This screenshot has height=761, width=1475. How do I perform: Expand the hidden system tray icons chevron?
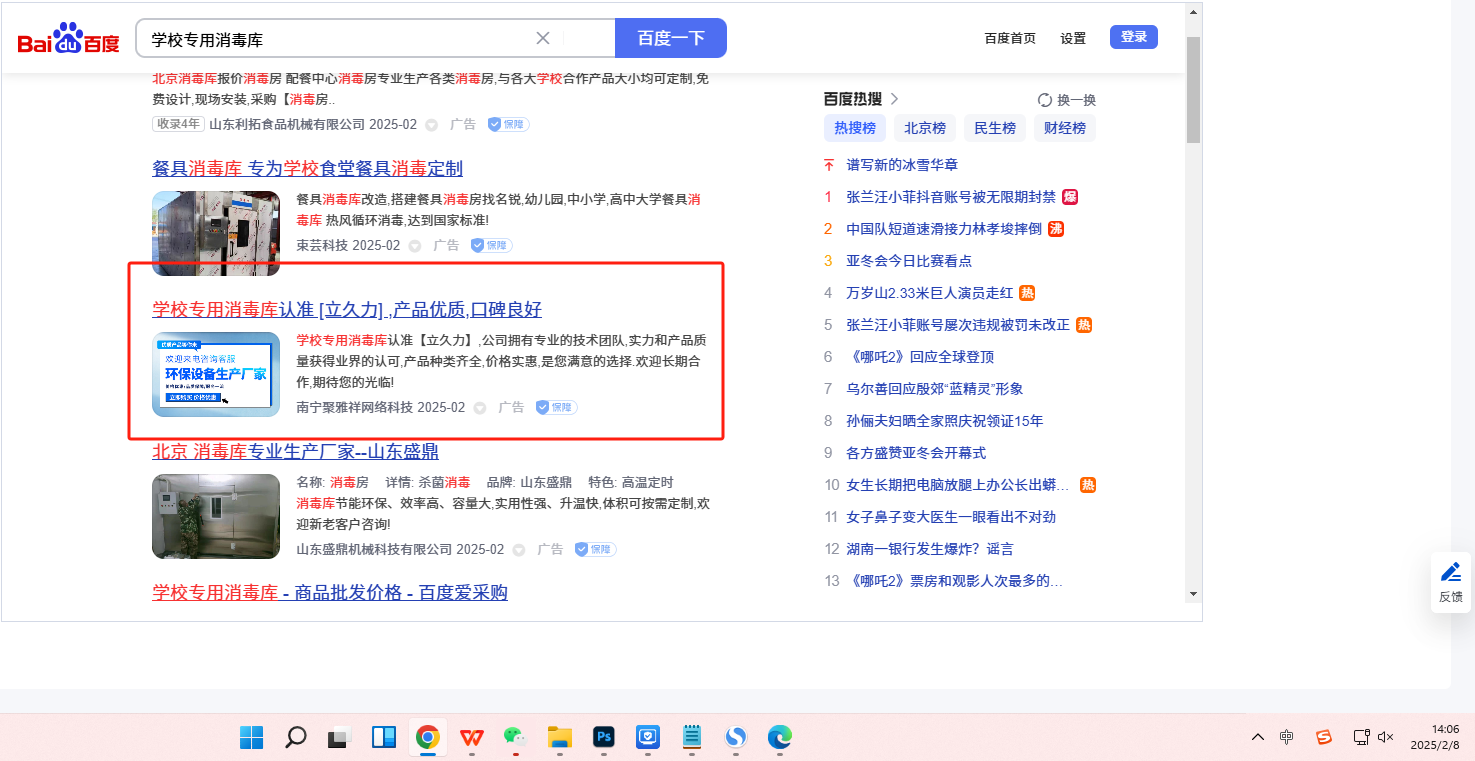tap(1257, 737)
